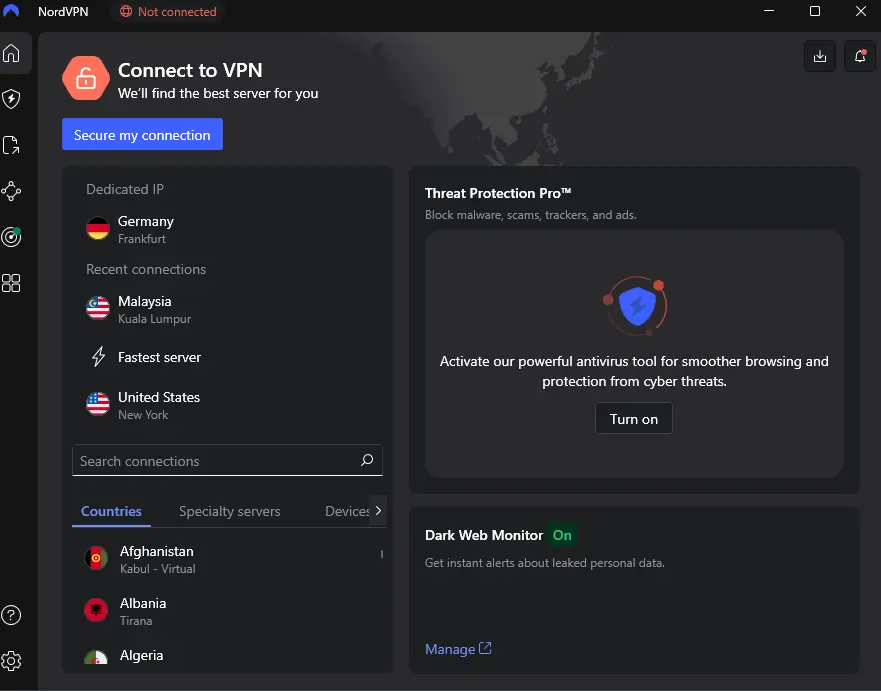
Task: Select Algeria in the countries list
Action: coord(227,656)
